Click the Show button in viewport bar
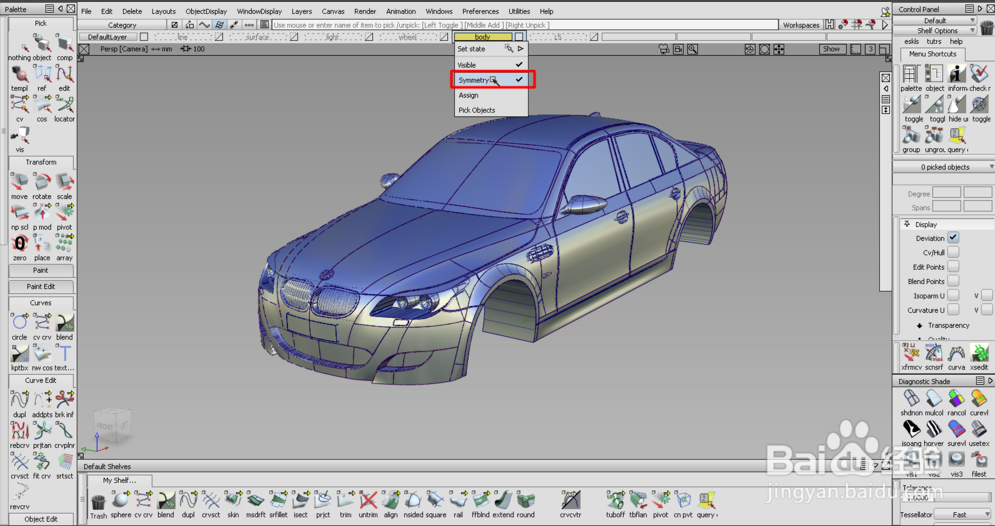The image size is (995, 526). 831,49
